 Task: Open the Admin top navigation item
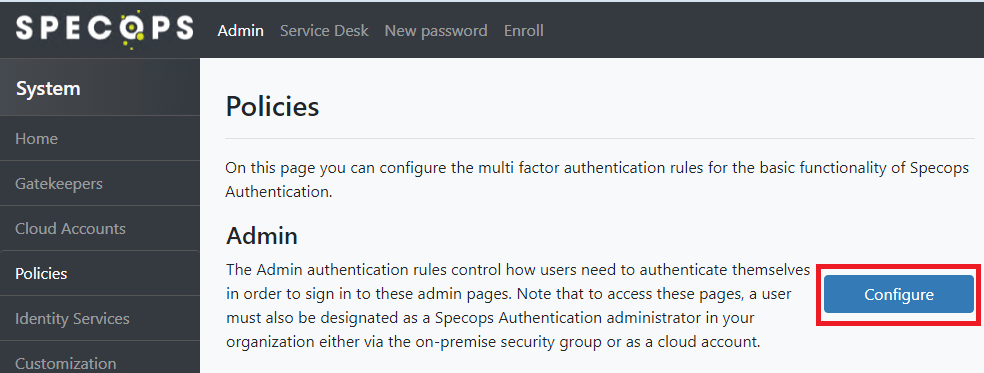point(240,31)
